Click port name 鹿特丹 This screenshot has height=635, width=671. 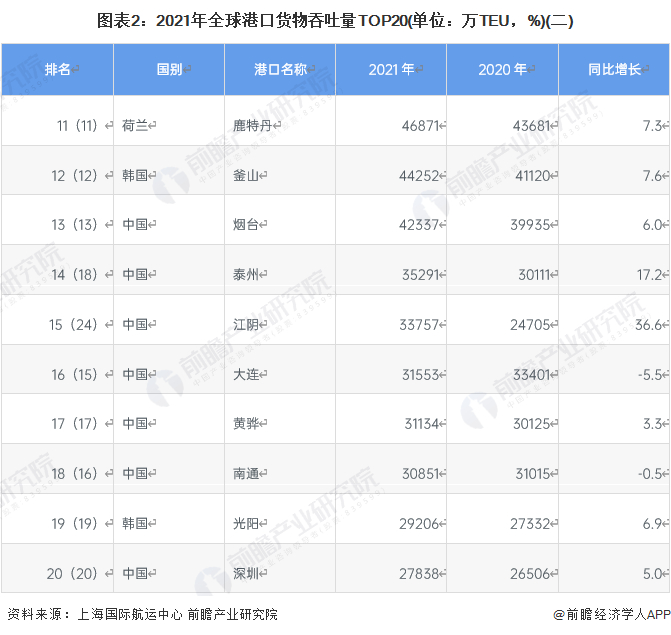tap(252, 126)
